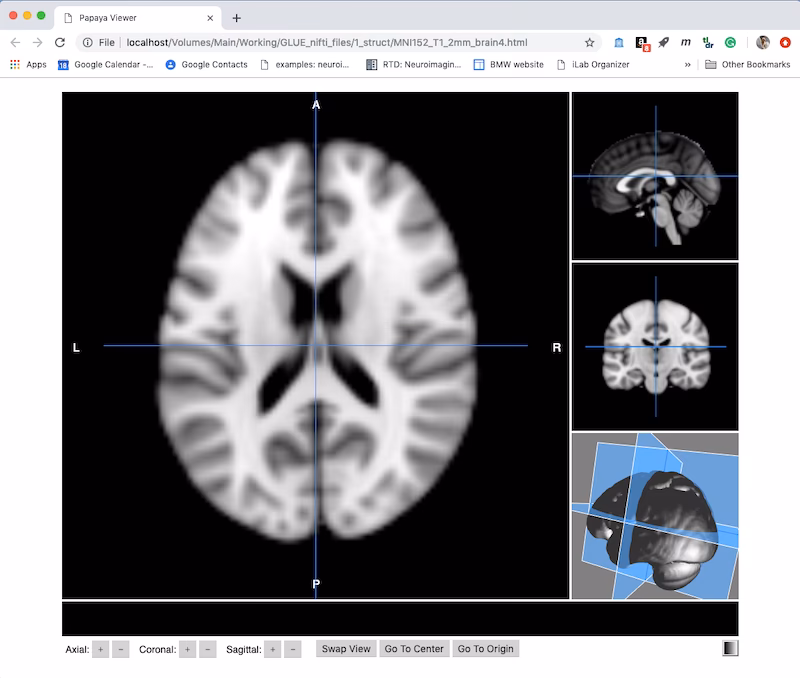Click Go To Center button
The image size is (800, 678).
coord(414,649)
